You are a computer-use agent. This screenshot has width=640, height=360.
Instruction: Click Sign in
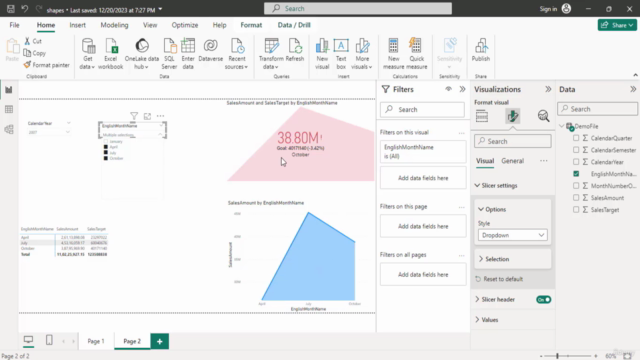tap(548, 9)
